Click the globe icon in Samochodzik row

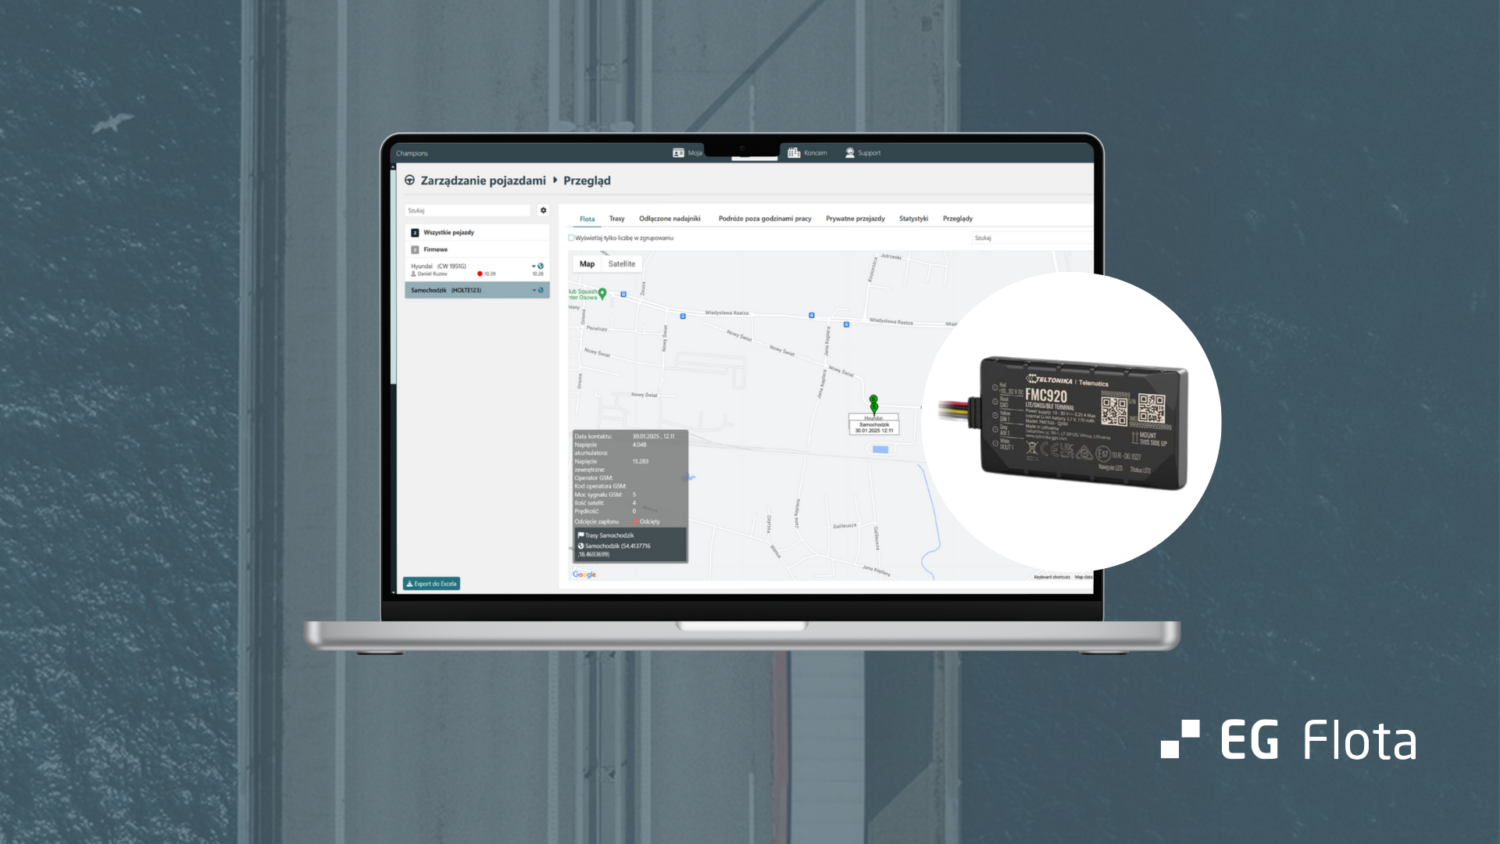(x=541, y=290)
